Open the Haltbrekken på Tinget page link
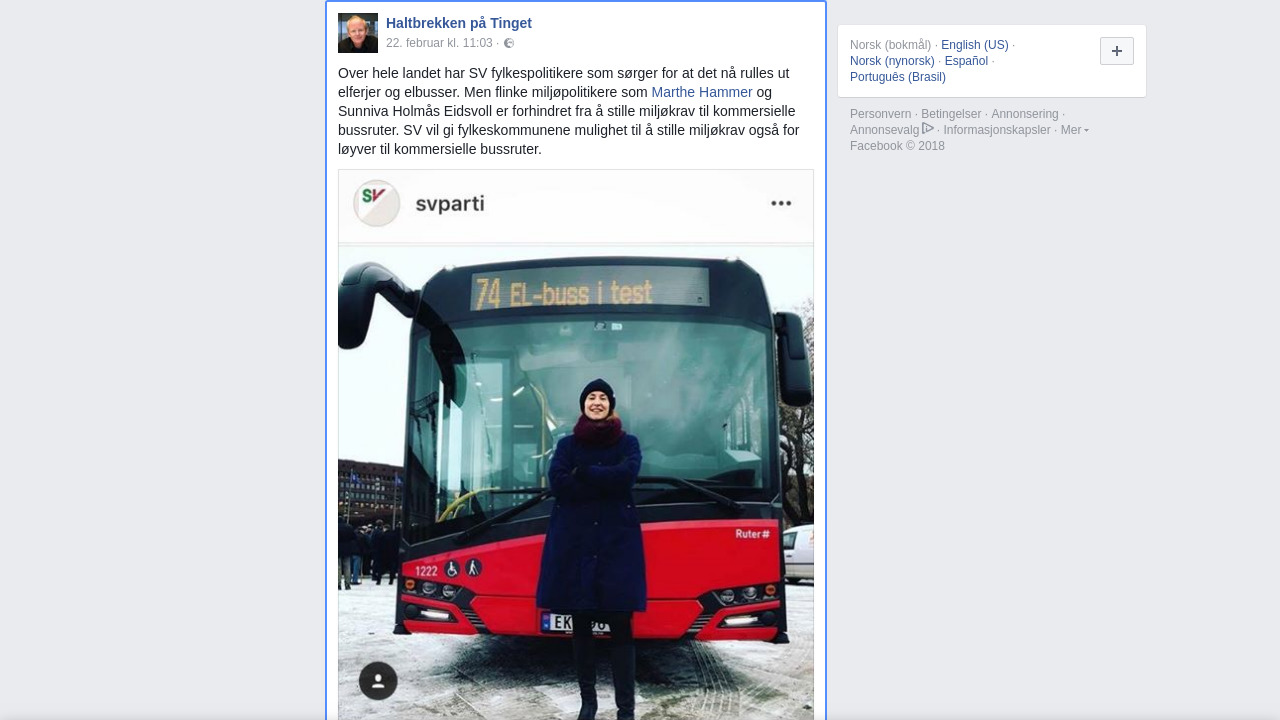This screenshot has height=720, width=1280. click(459, 23)
